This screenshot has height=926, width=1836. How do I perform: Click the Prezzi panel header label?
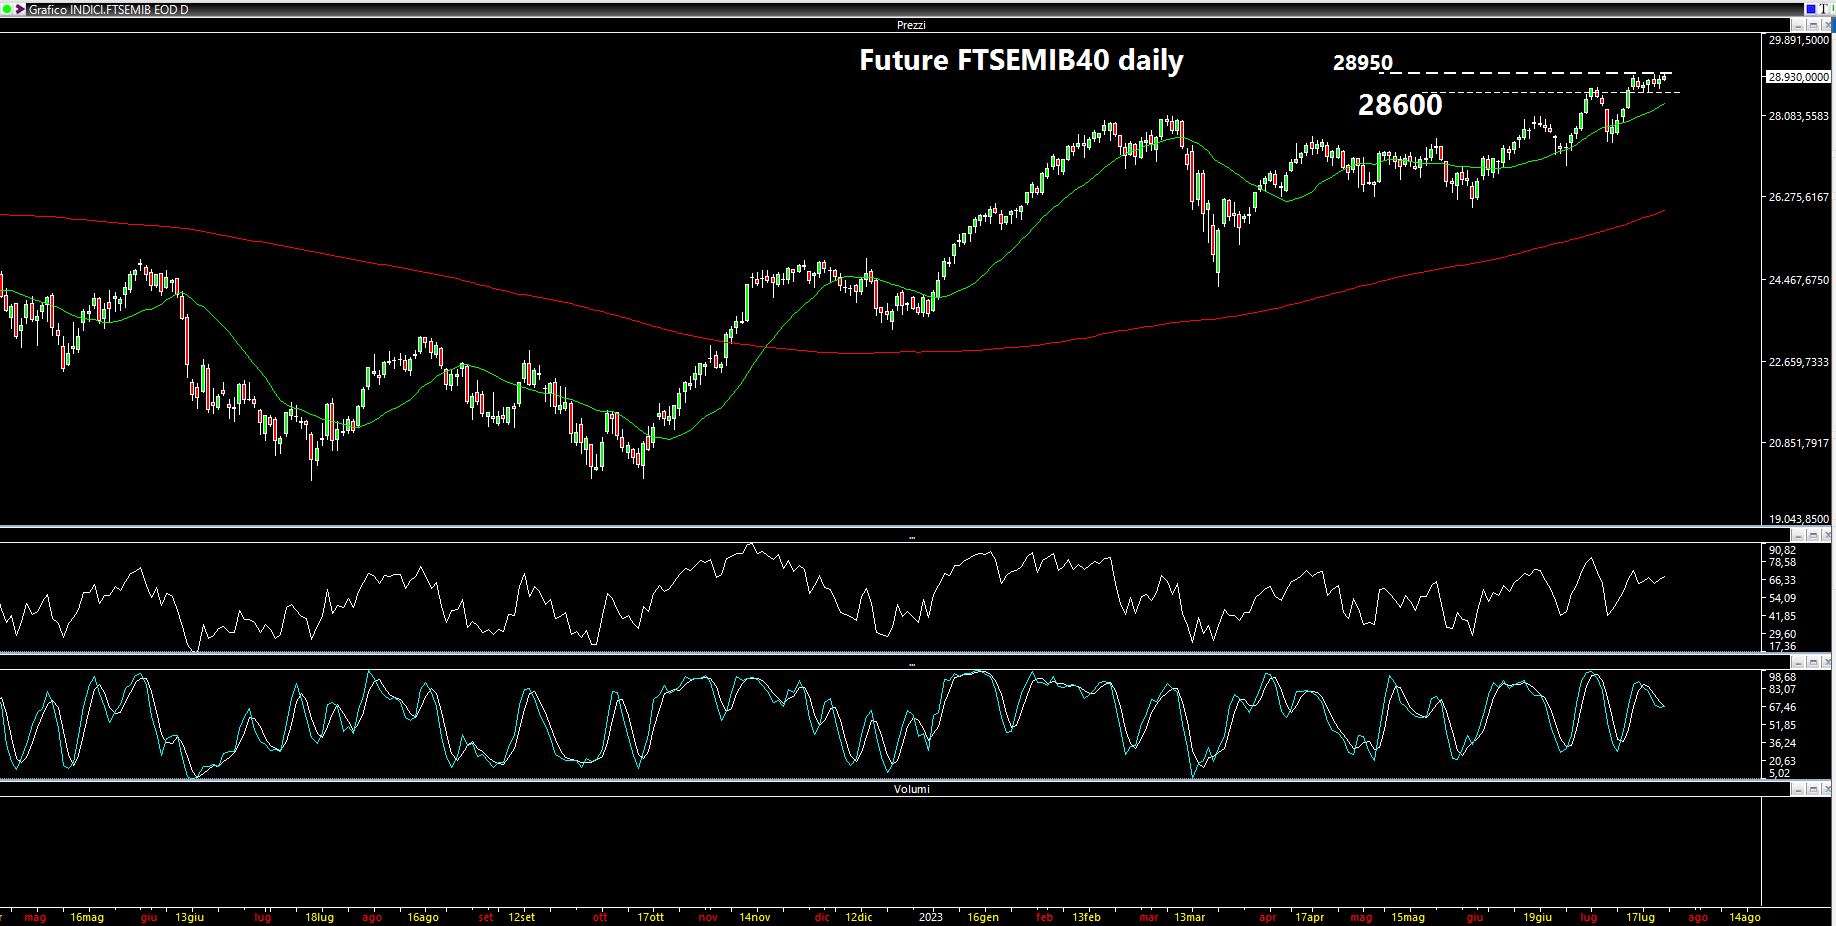pos(911,25)
